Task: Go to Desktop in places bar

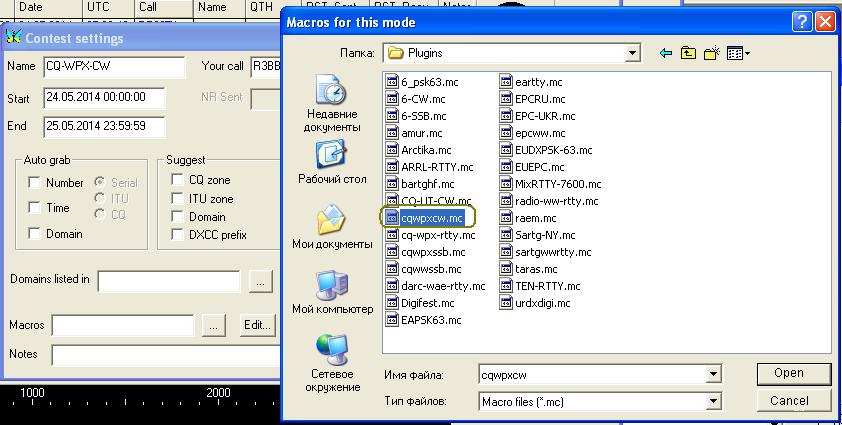Action: click(331, 164)
